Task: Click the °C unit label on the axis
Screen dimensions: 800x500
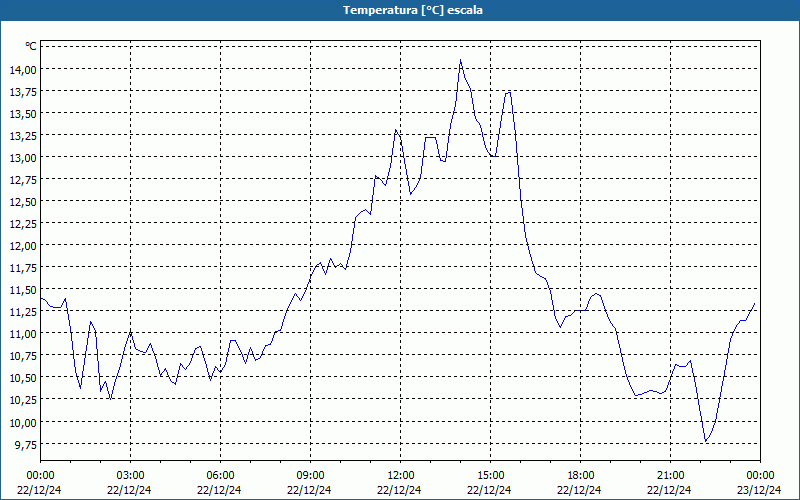Action: [x=31, y=46]
